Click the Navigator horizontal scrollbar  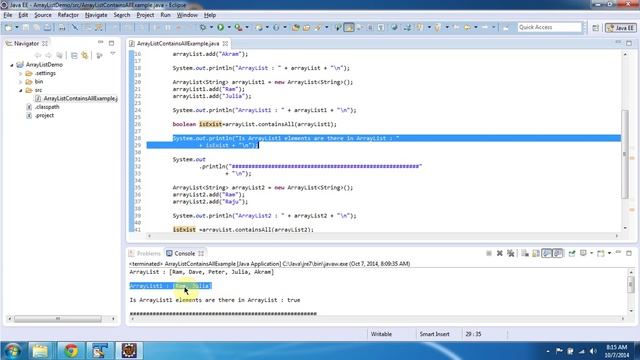58,319
